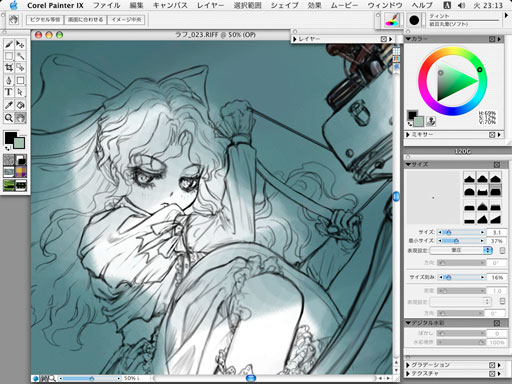Click the document zoom slider at bottom
The width and height of the screenshot is (512, 384).
coord(90,378)
